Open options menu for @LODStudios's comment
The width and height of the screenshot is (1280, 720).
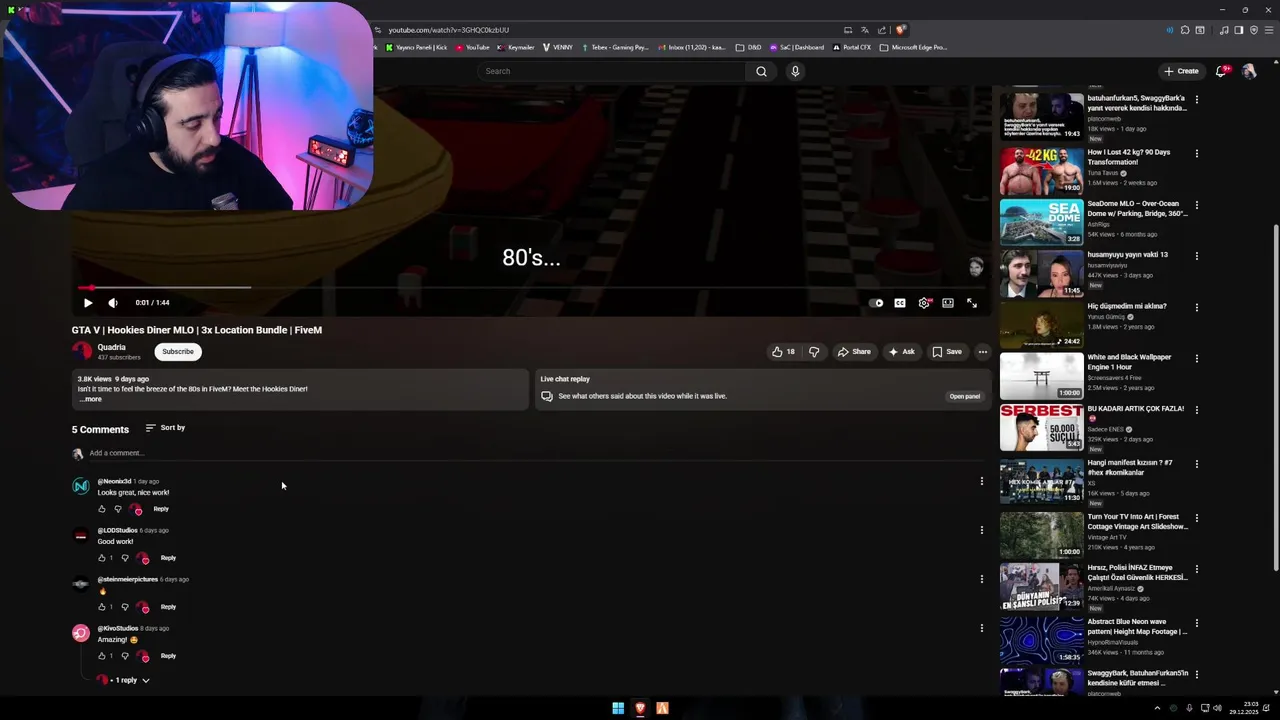pos(982,530)
